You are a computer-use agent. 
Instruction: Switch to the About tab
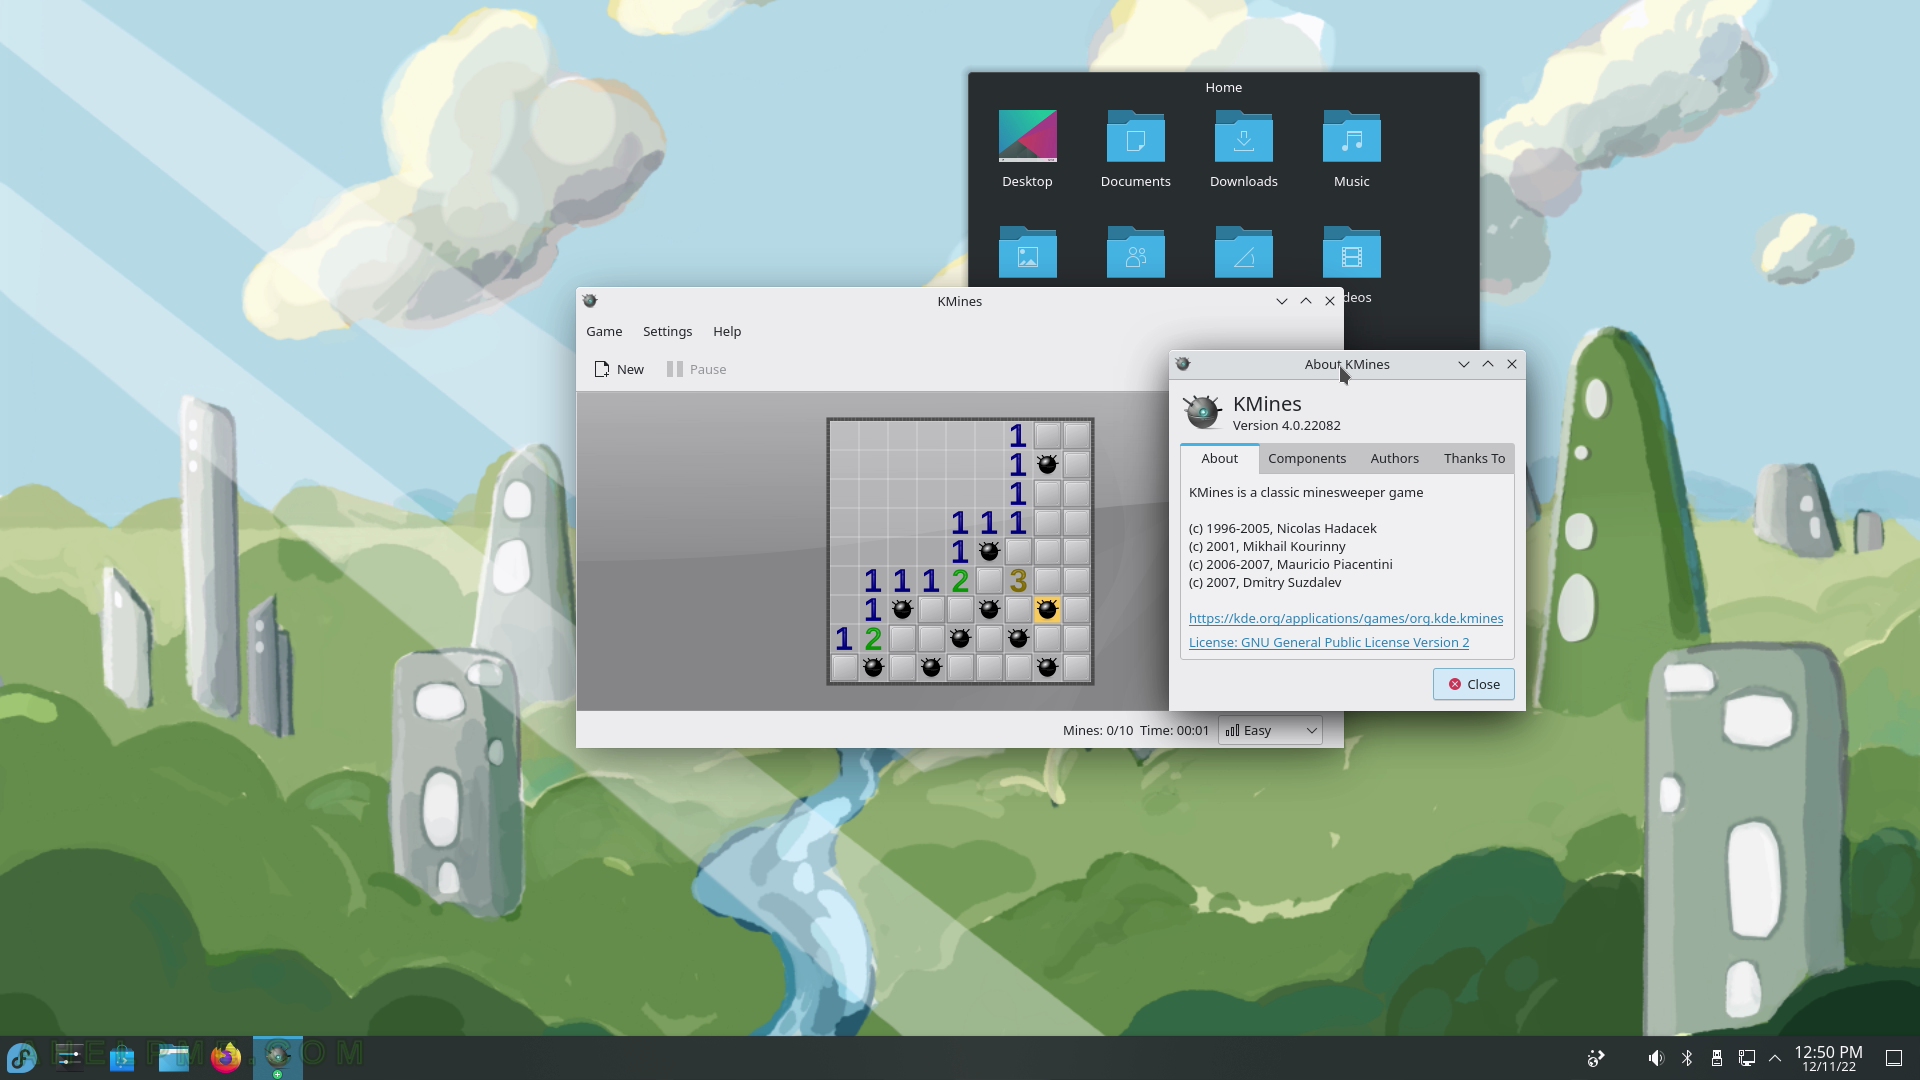click(1219, 458)
